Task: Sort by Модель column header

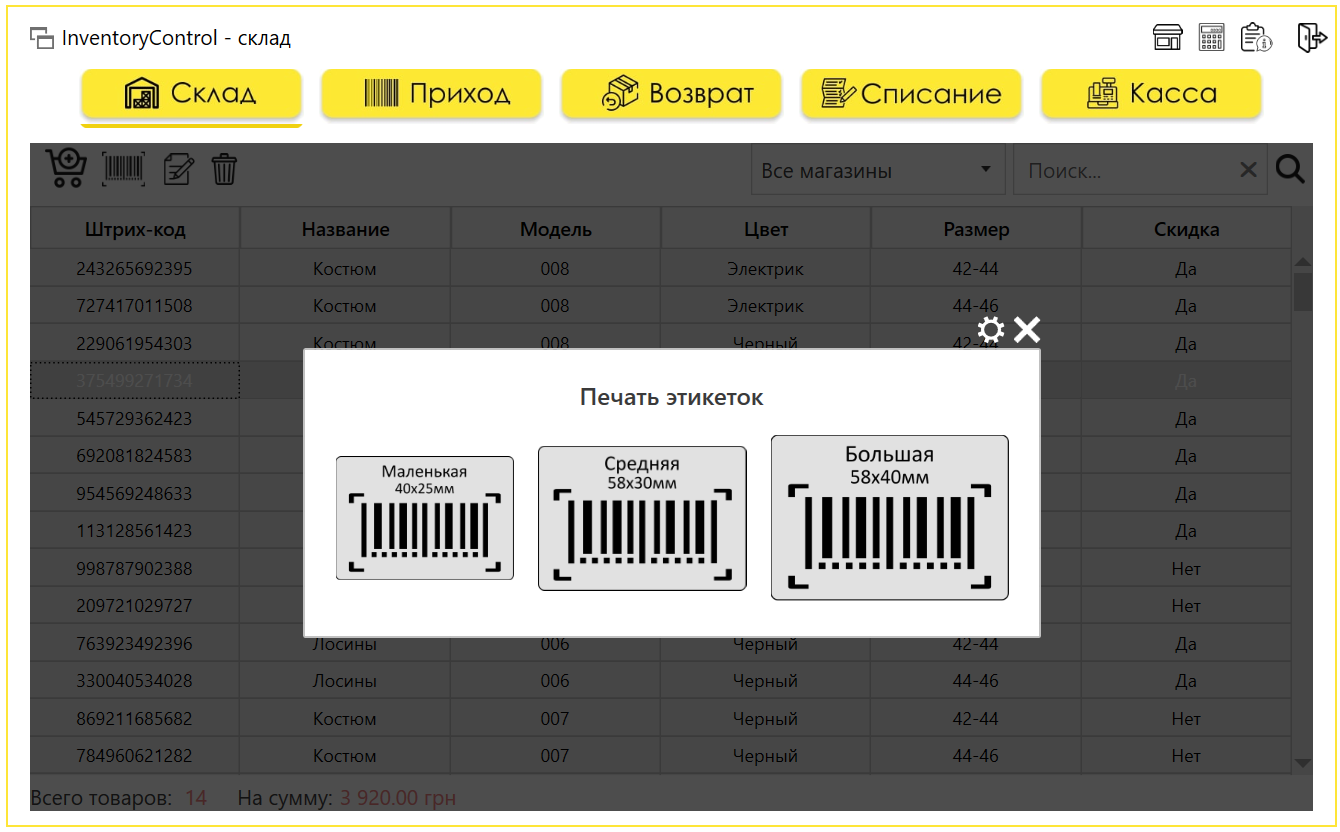Action: coord(556,229)
